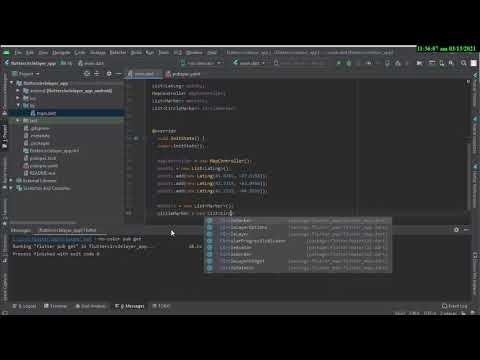
Task: Open Event Log tool window
Action: tap(455, 306)
